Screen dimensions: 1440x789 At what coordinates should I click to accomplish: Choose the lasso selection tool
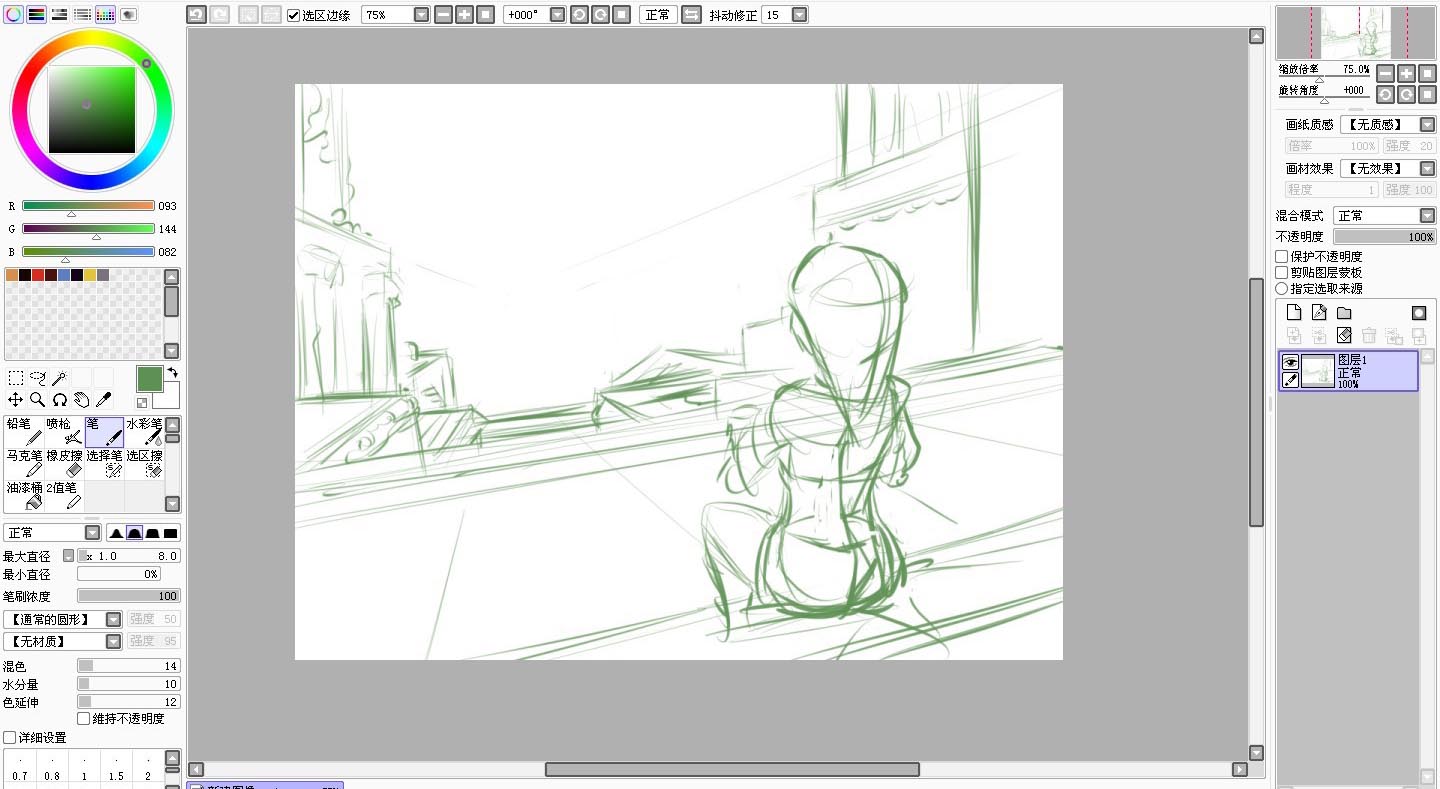[38, 378]
